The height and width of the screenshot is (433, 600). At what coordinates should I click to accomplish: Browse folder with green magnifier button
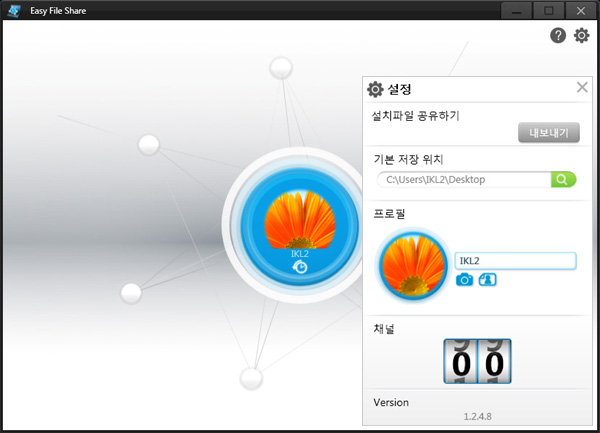563,179
